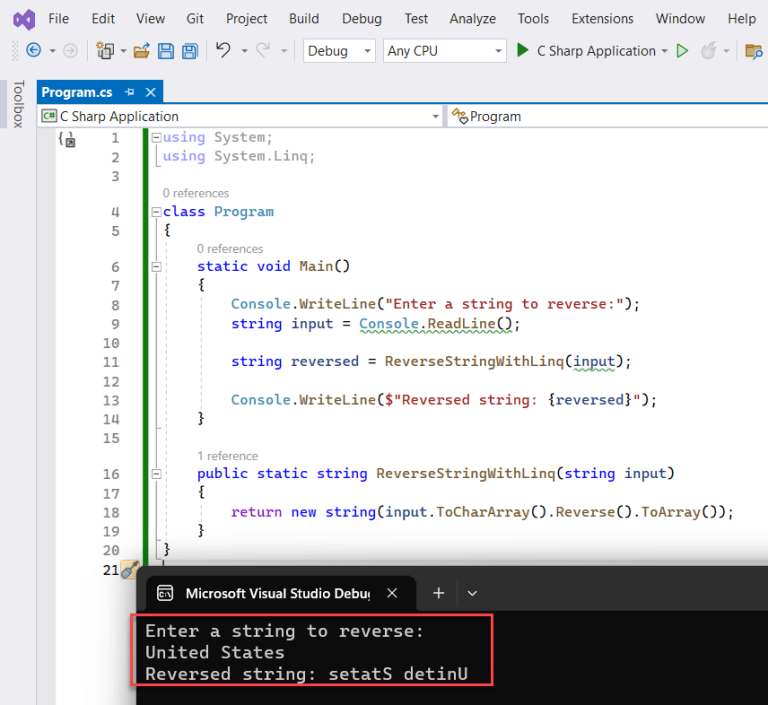Image resolution: width=768 pixels, height=705 pixels.
Task: Click the "Enter a string to reverse:" string literal
Action: coord(504,304)
